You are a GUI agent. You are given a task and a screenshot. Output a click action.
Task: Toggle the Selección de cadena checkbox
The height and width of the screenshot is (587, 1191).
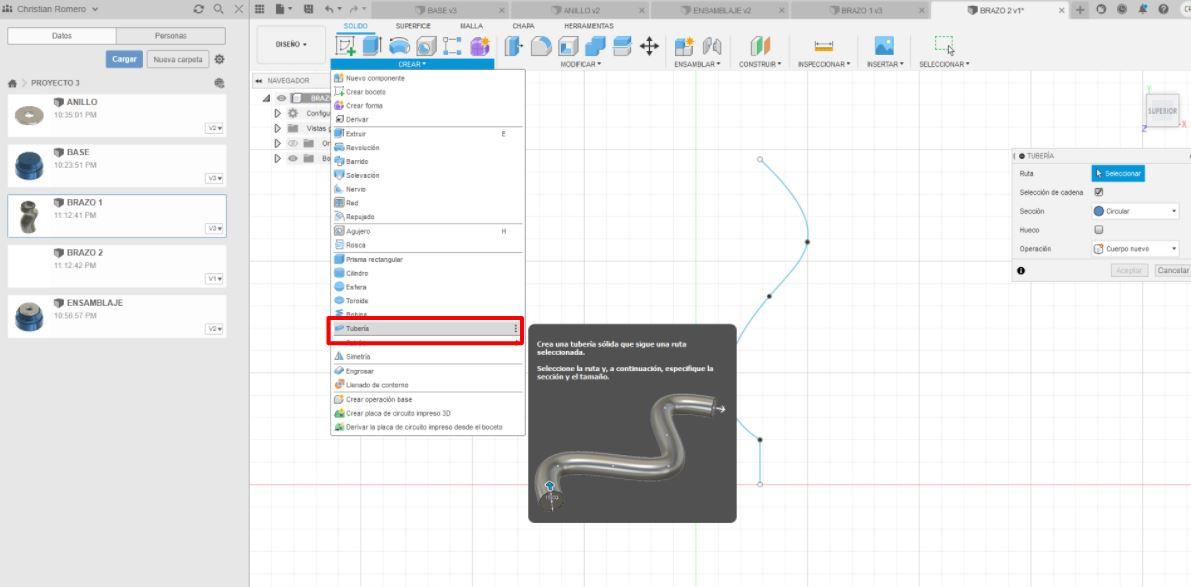point(1098,192)
